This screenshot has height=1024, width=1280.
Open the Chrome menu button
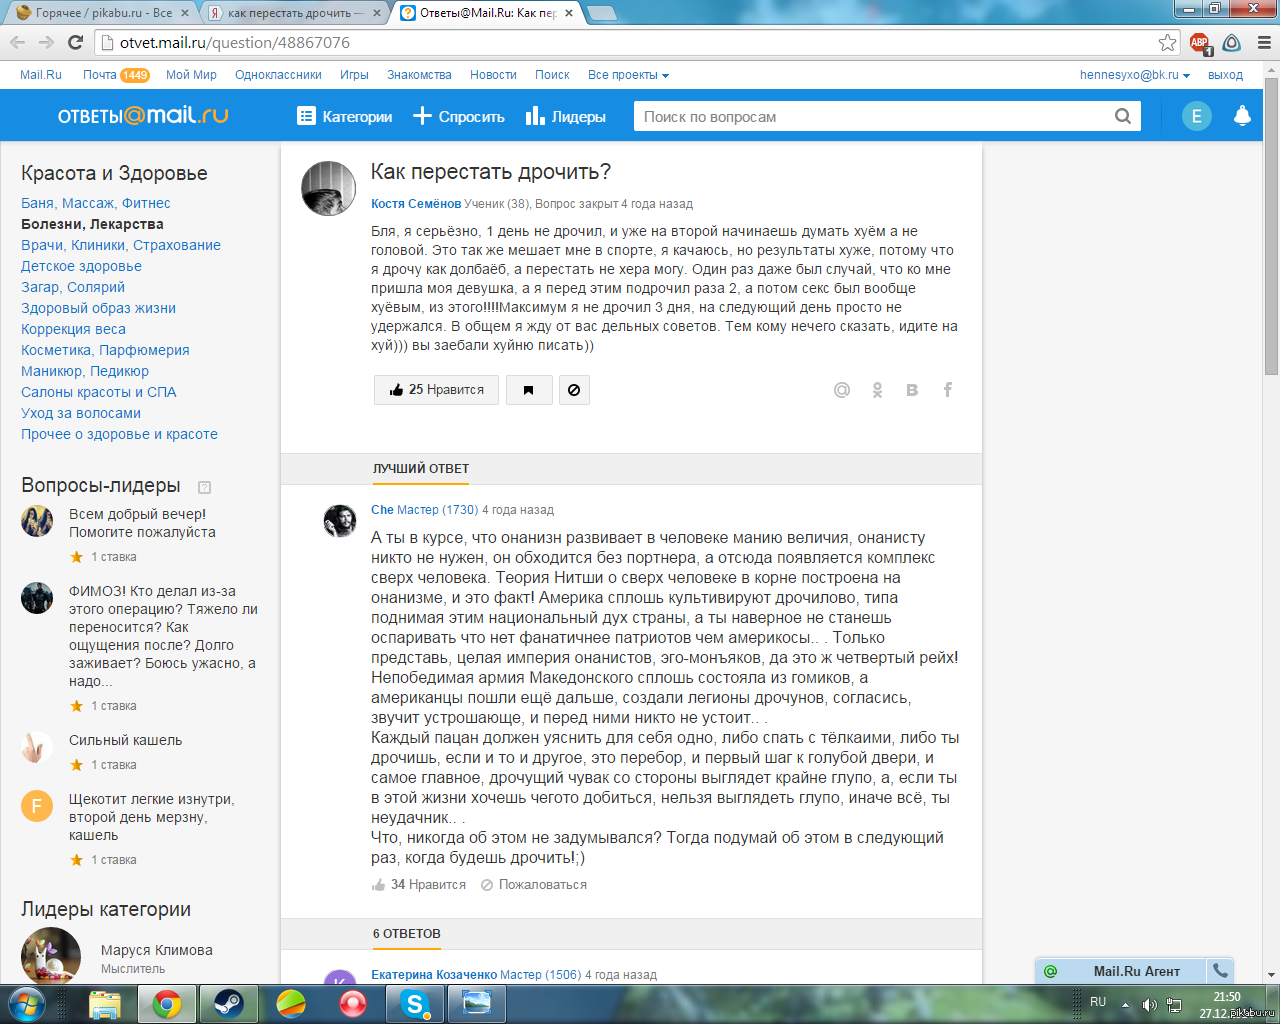pos(1264,43)
